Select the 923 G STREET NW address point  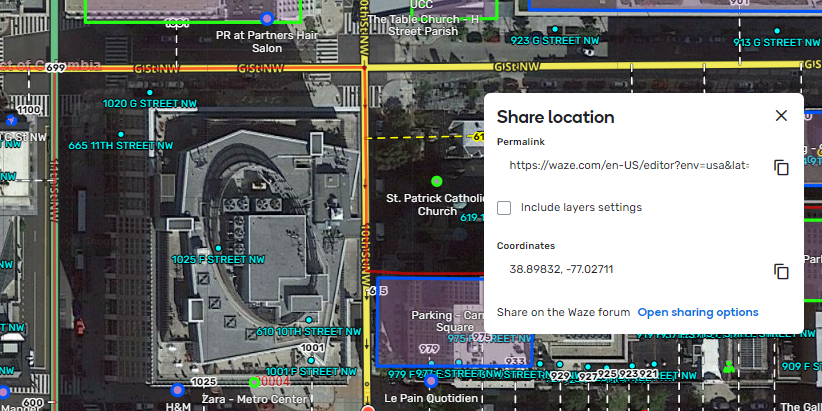[555, 29]
